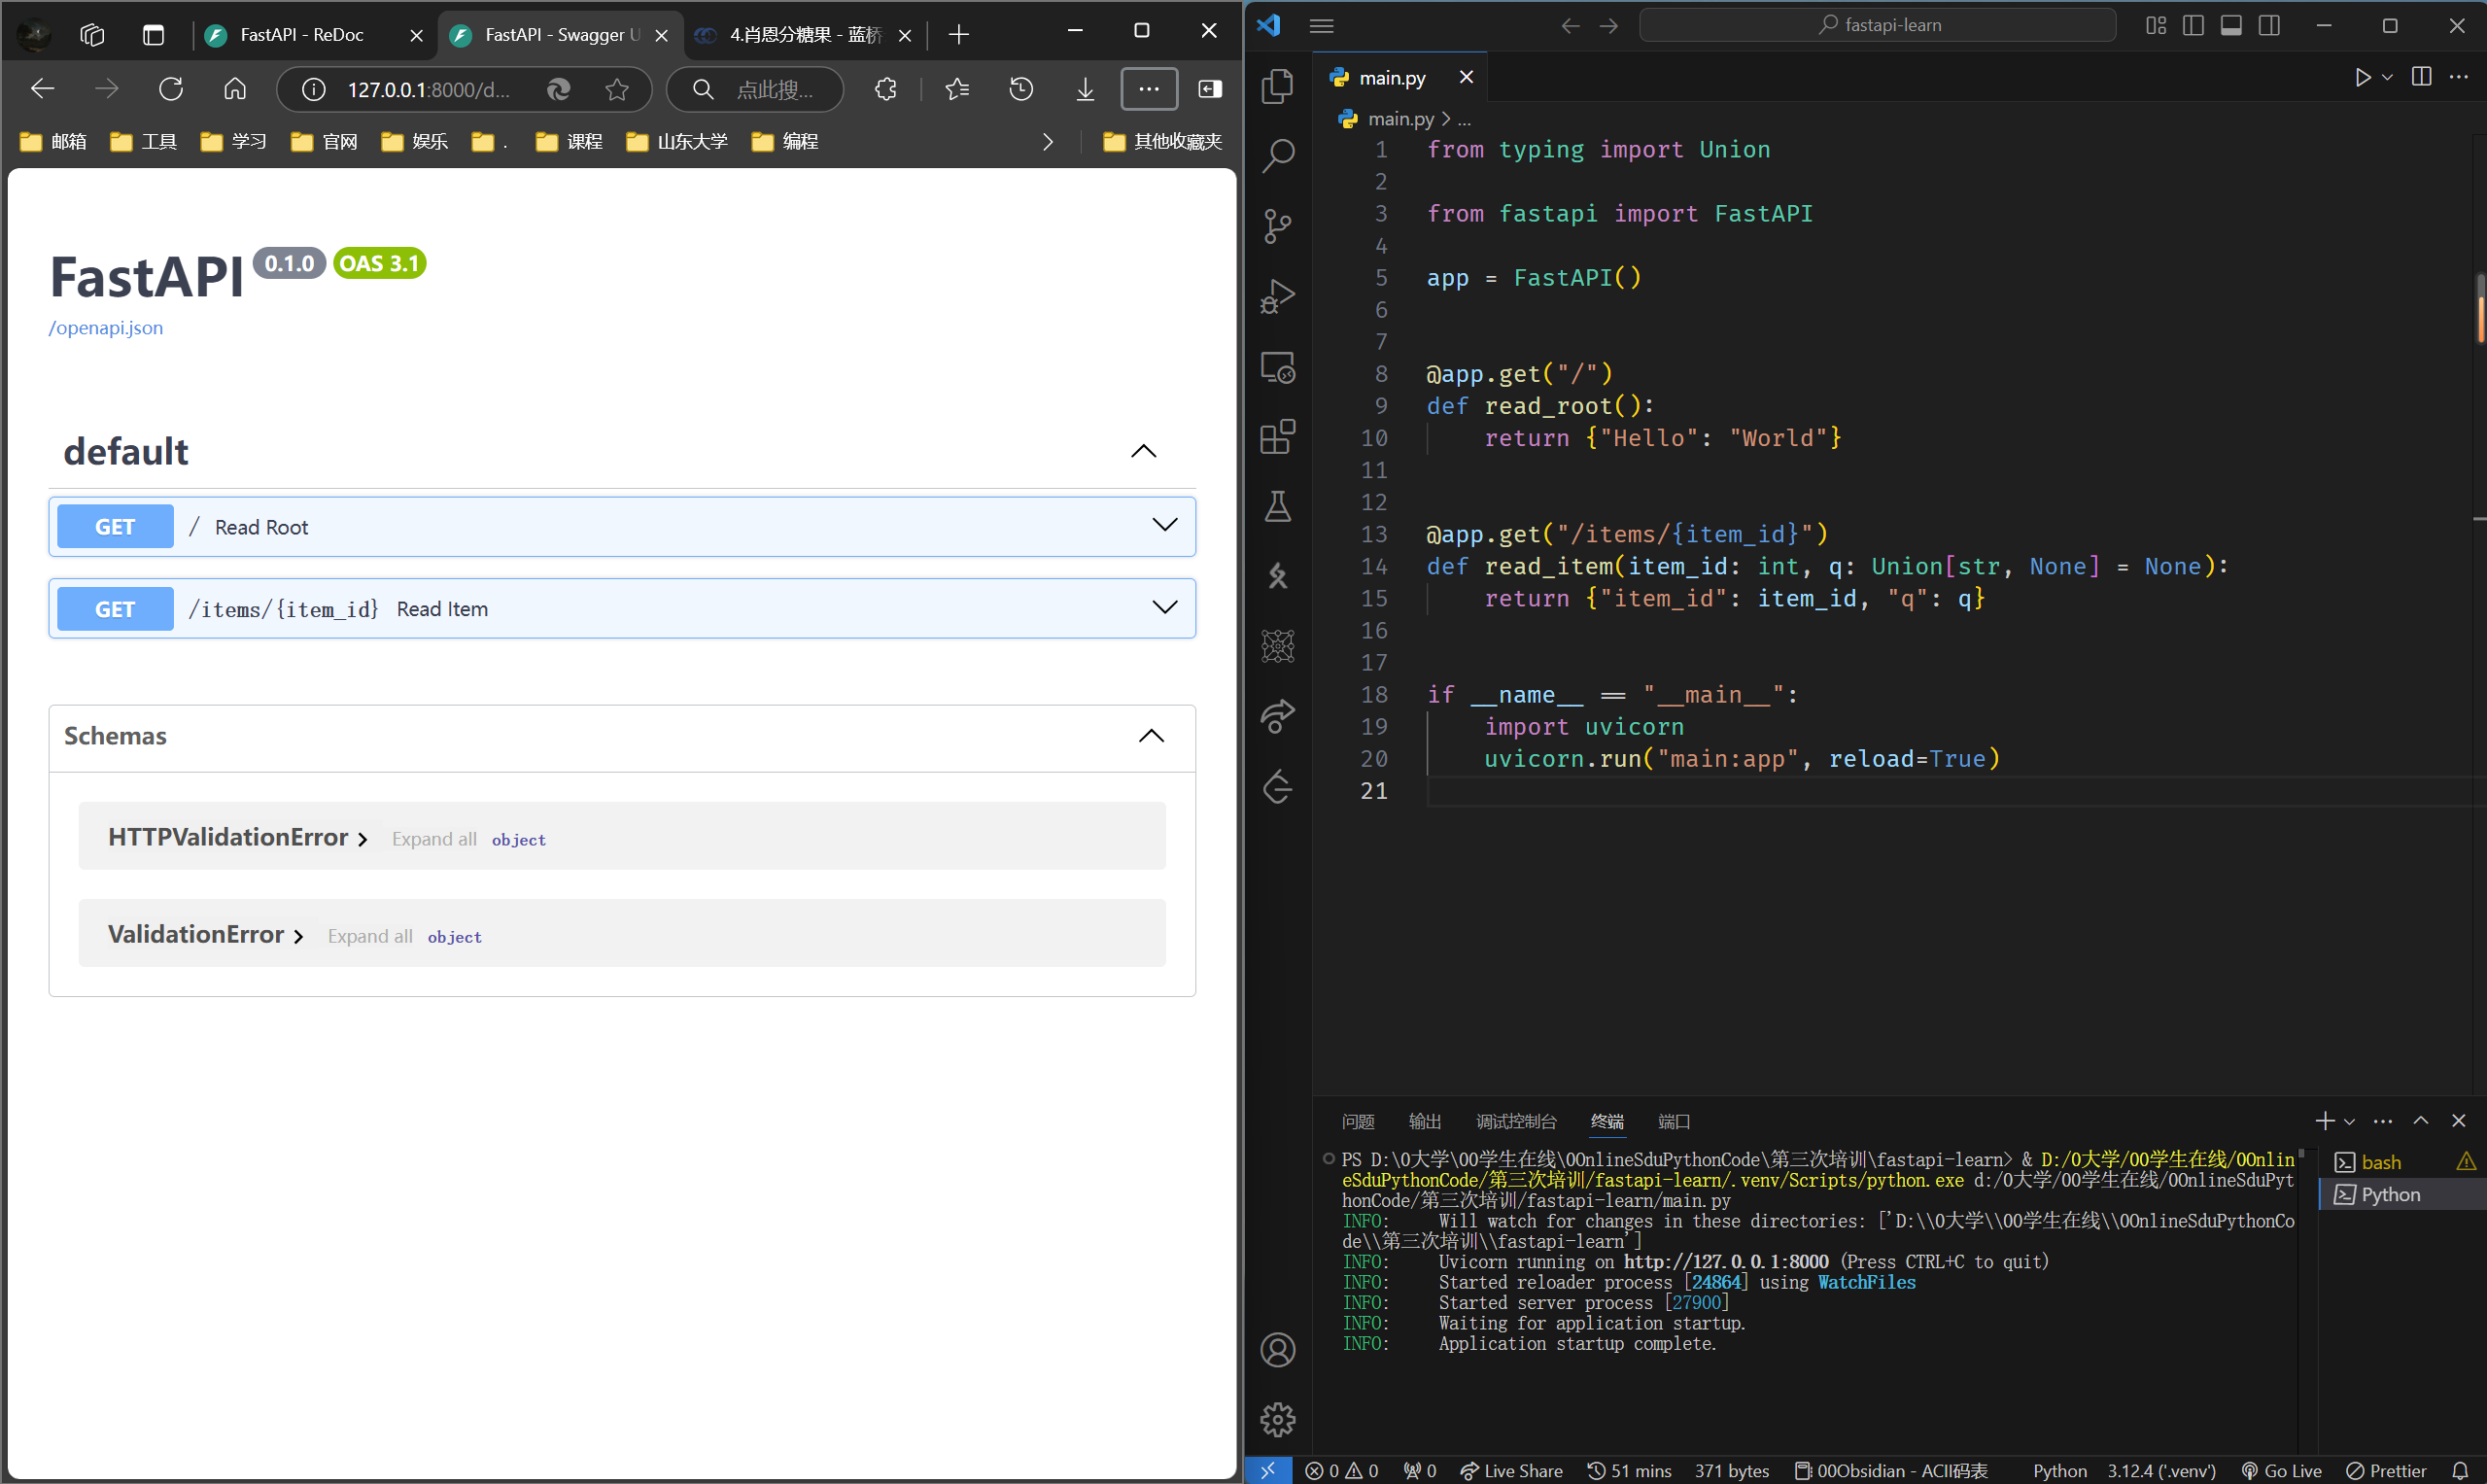Open browser settings and more menu

(x=1149, y=89)
